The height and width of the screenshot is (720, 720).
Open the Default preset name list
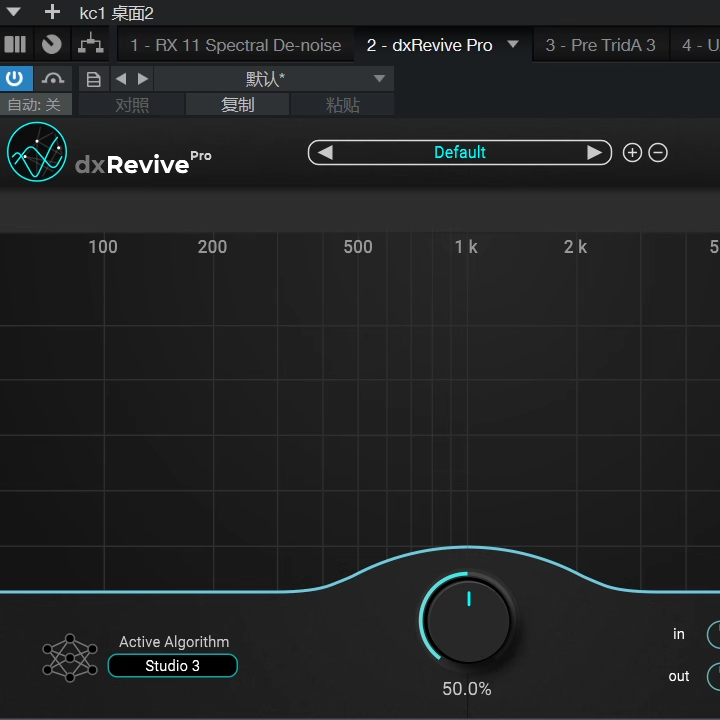pyautogui.click(x=460, y=152)
